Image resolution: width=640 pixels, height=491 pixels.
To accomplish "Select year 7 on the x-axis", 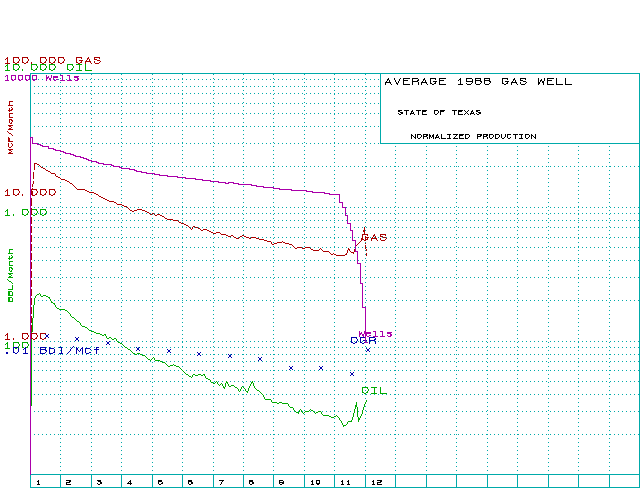I will tap(221, 482).
